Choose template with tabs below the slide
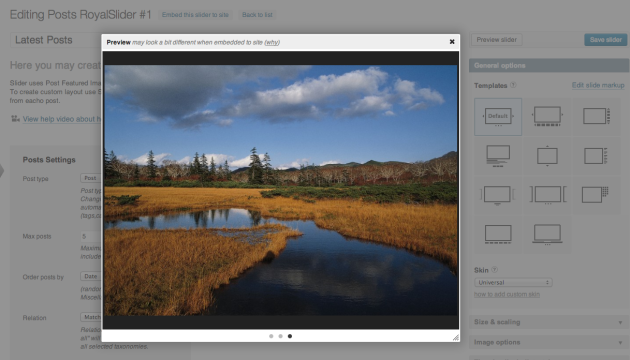Image resolution: width=630 pixels, height=360 pixels. pos(498,156)
